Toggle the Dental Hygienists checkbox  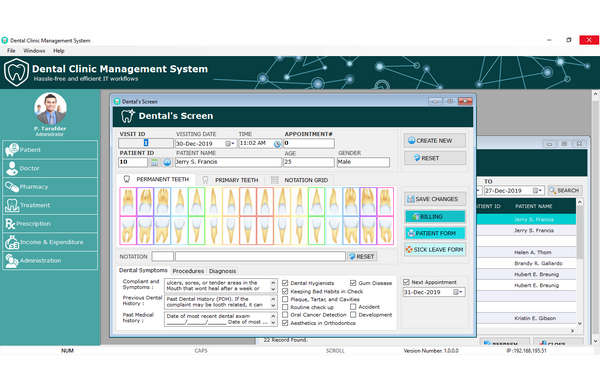coord(285,283)
